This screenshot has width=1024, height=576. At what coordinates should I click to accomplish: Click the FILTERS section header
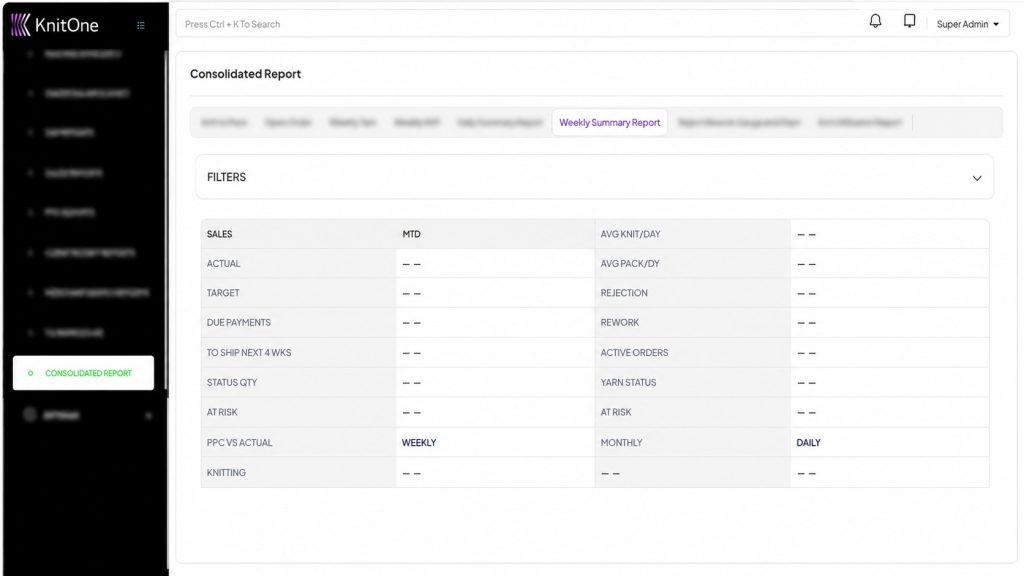click(594, 177)
